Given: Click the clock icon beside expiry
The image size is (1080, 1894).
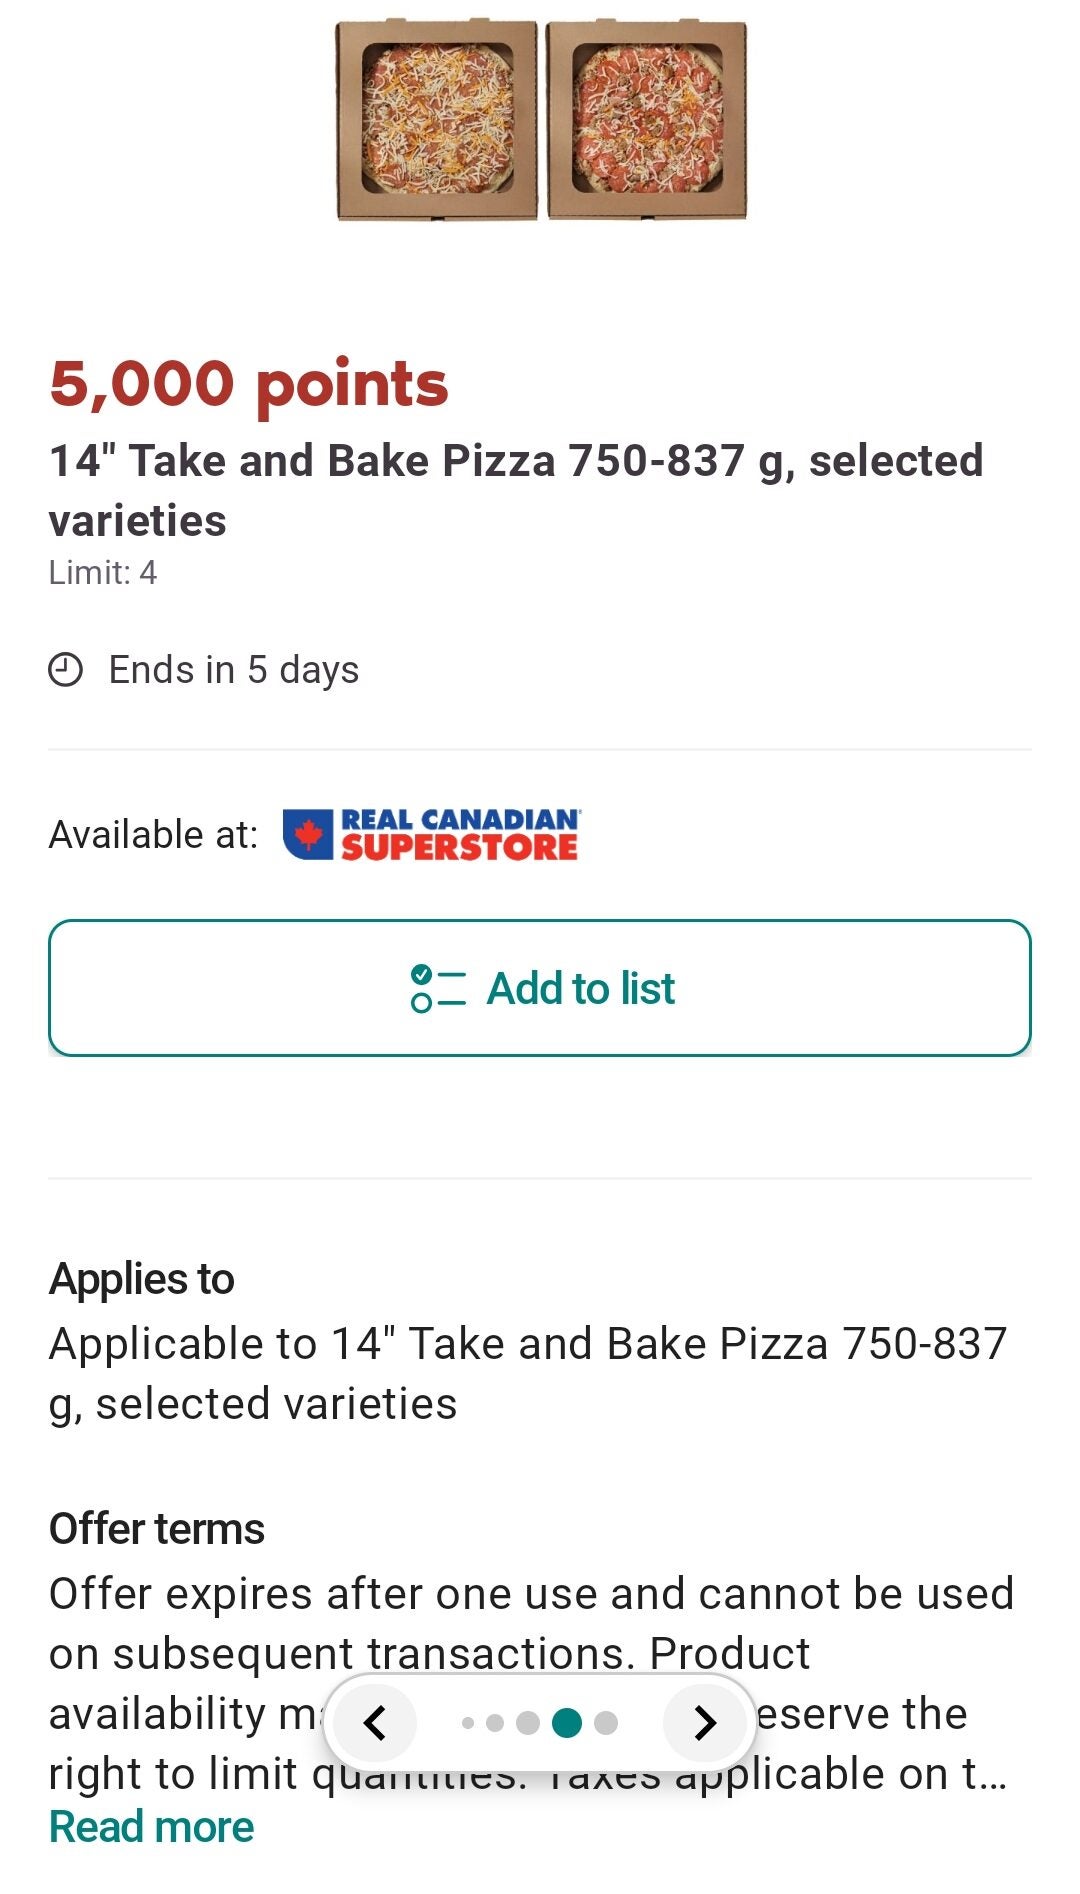Looking at the screenshot, I should [x=66, y=670].
